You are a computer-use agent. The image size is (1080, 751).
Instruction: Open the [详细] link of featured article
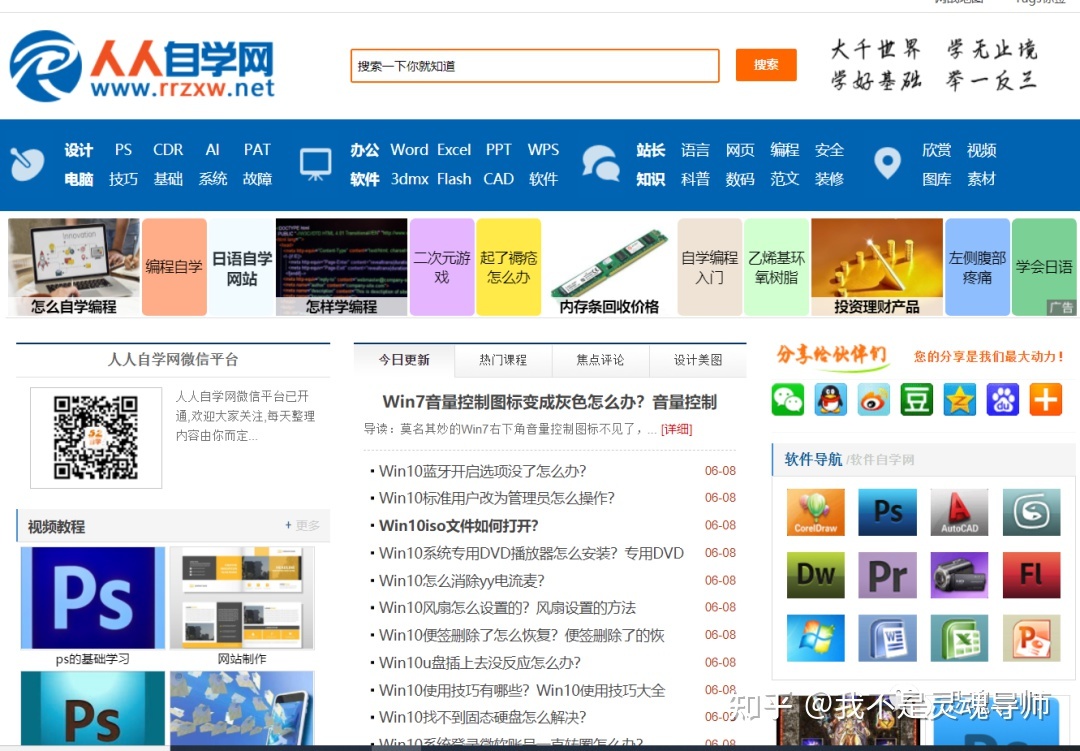coord(676,429)
